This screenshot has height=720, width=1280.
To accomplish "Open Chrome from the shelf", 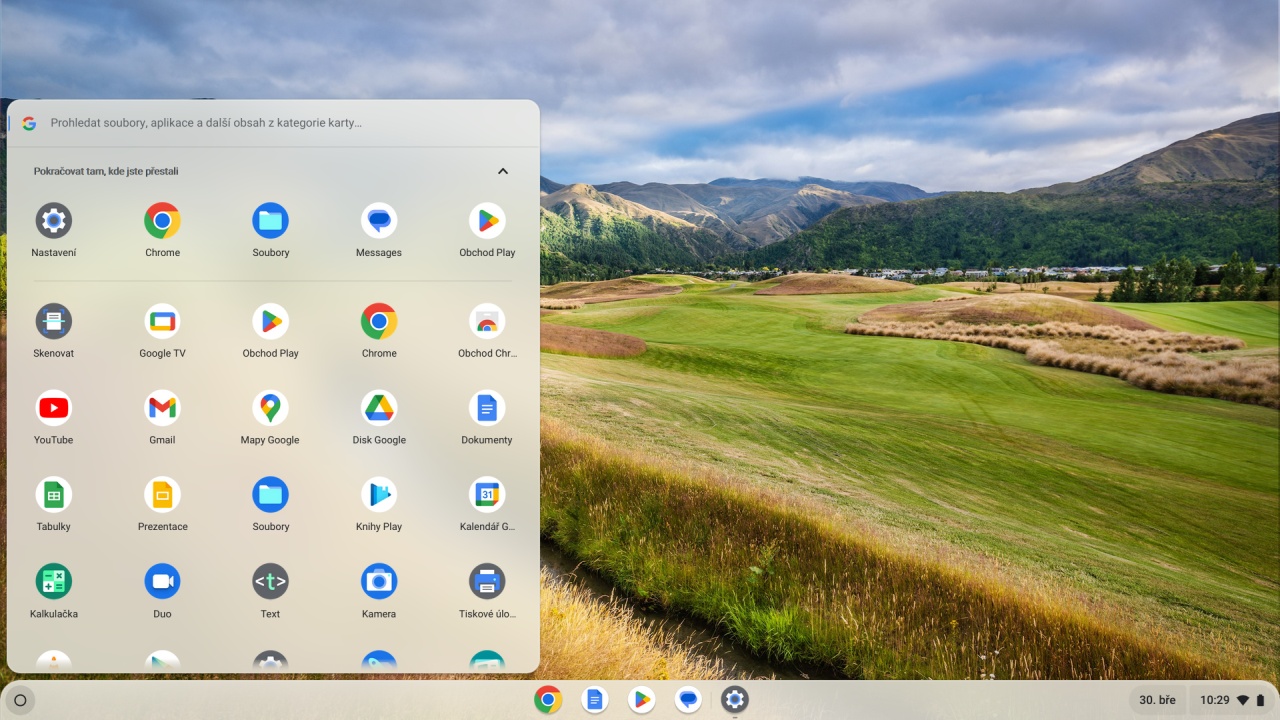I will 548,700.
